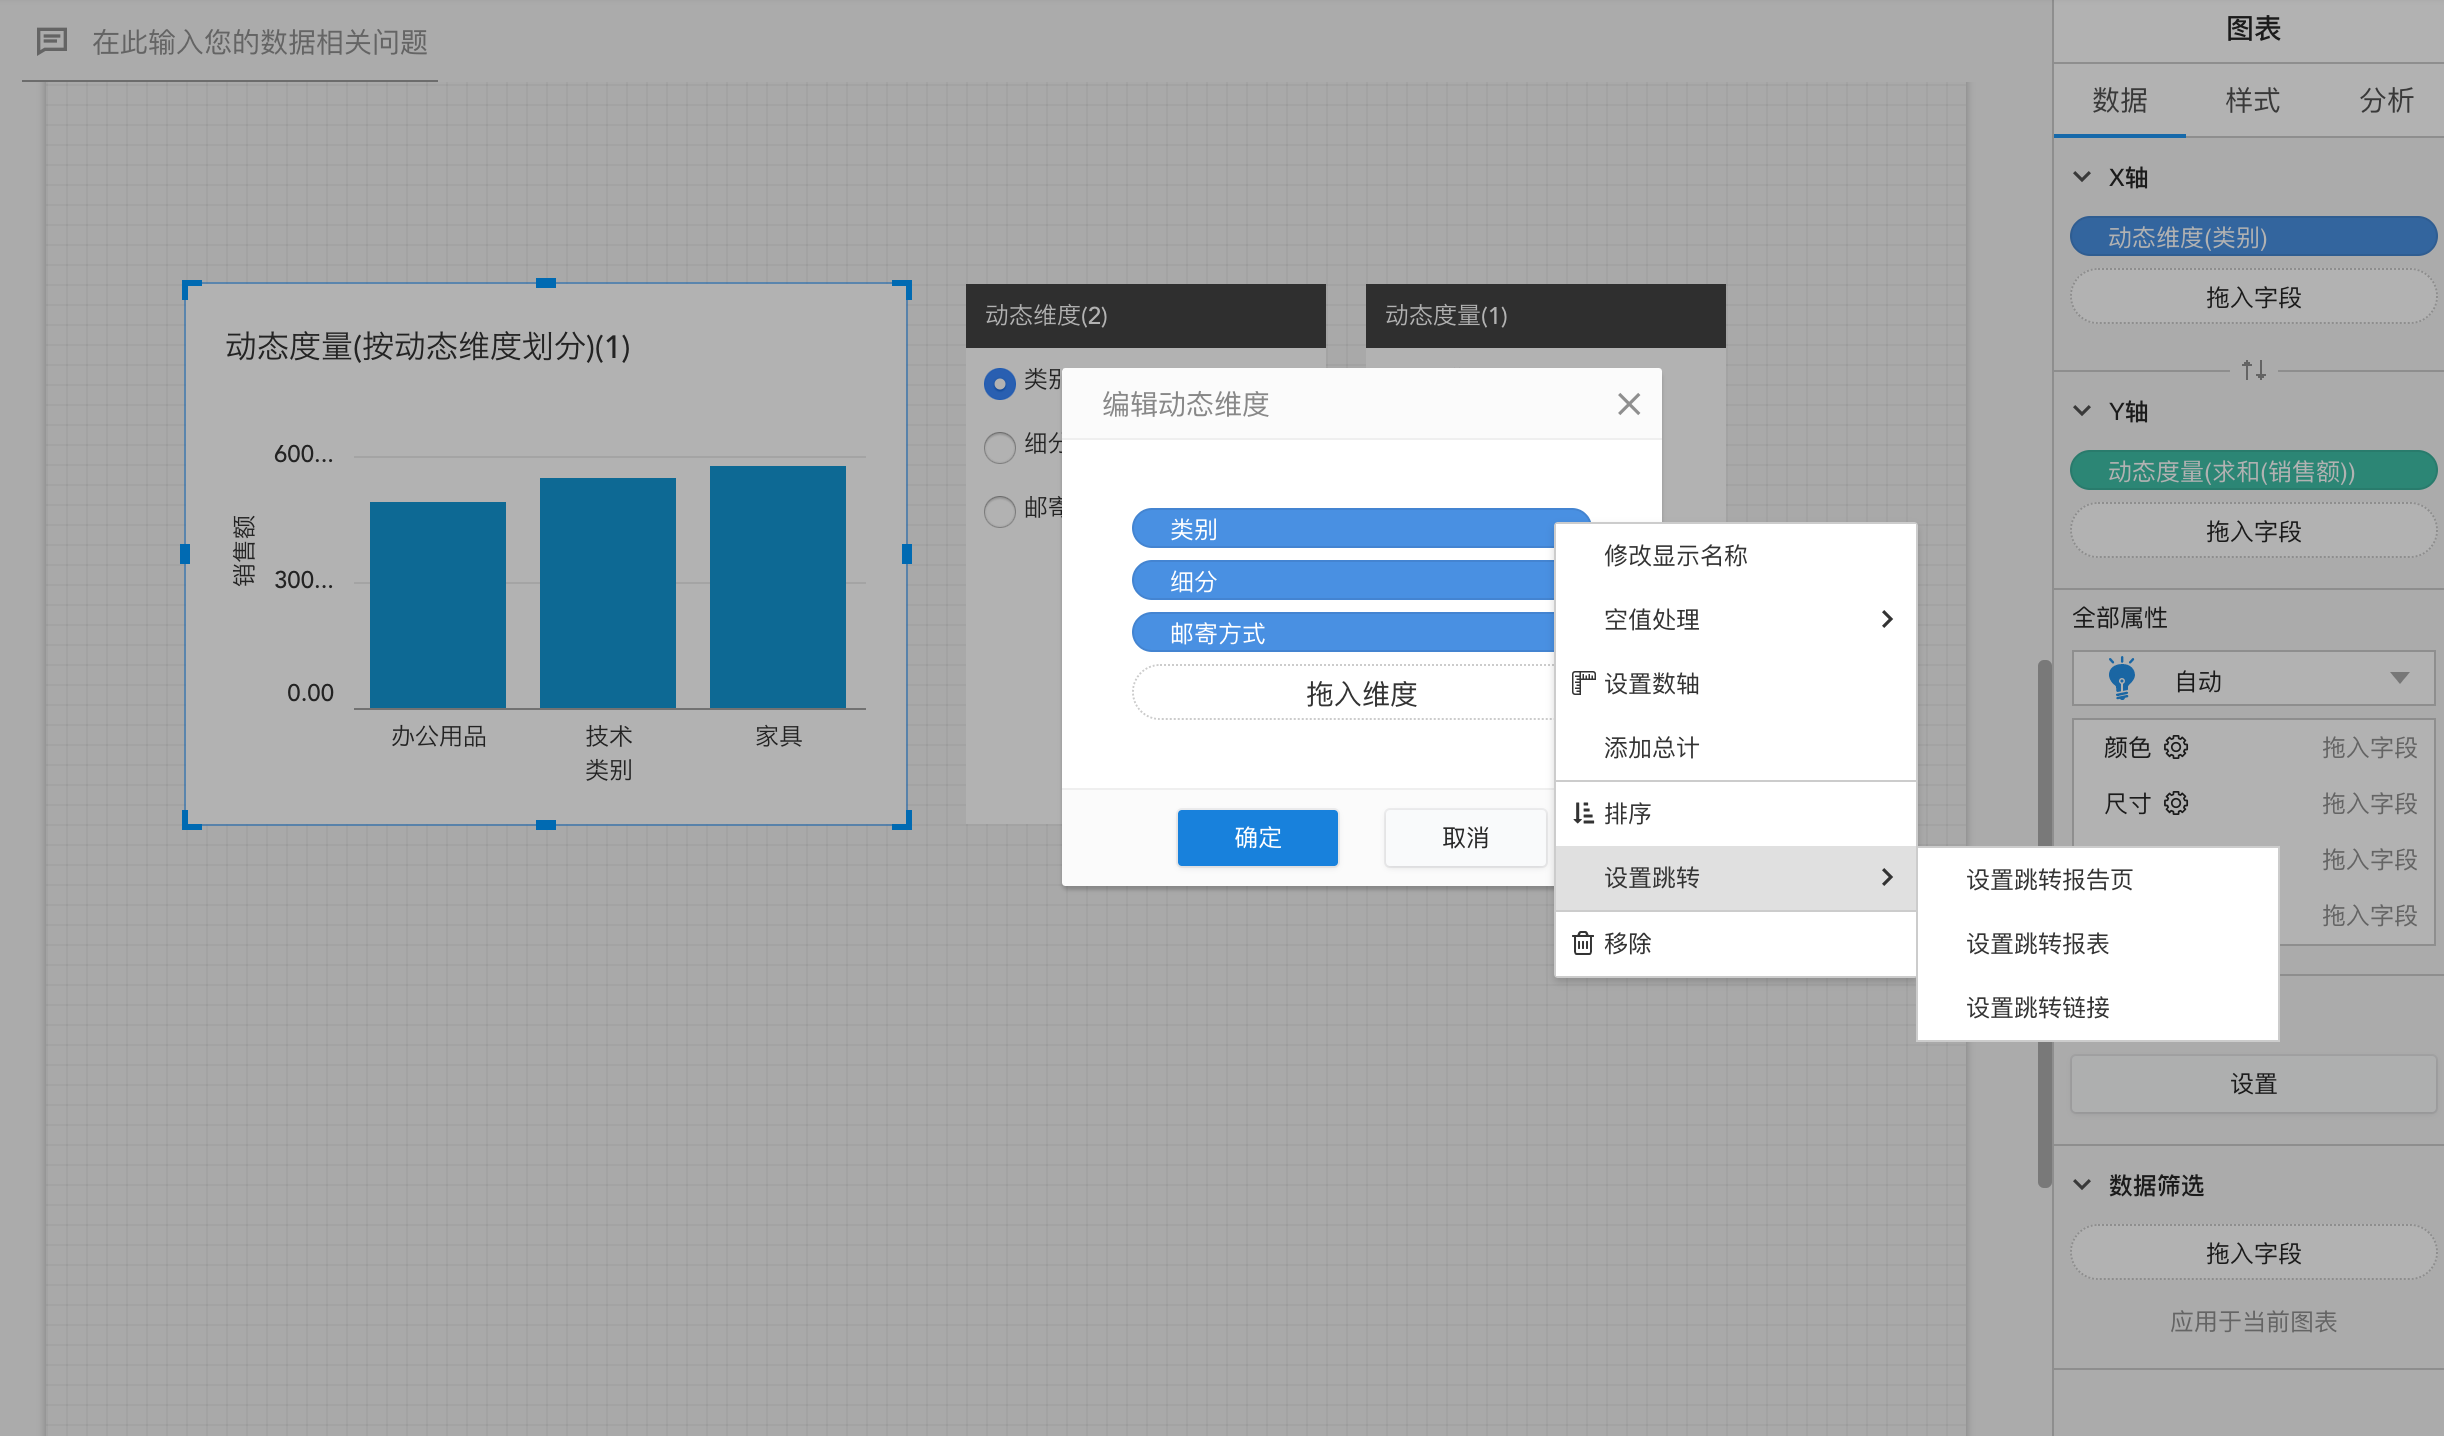Click the 排序 sort icon in context menu
The image size is (2444, 1436).
point(1582,813)
